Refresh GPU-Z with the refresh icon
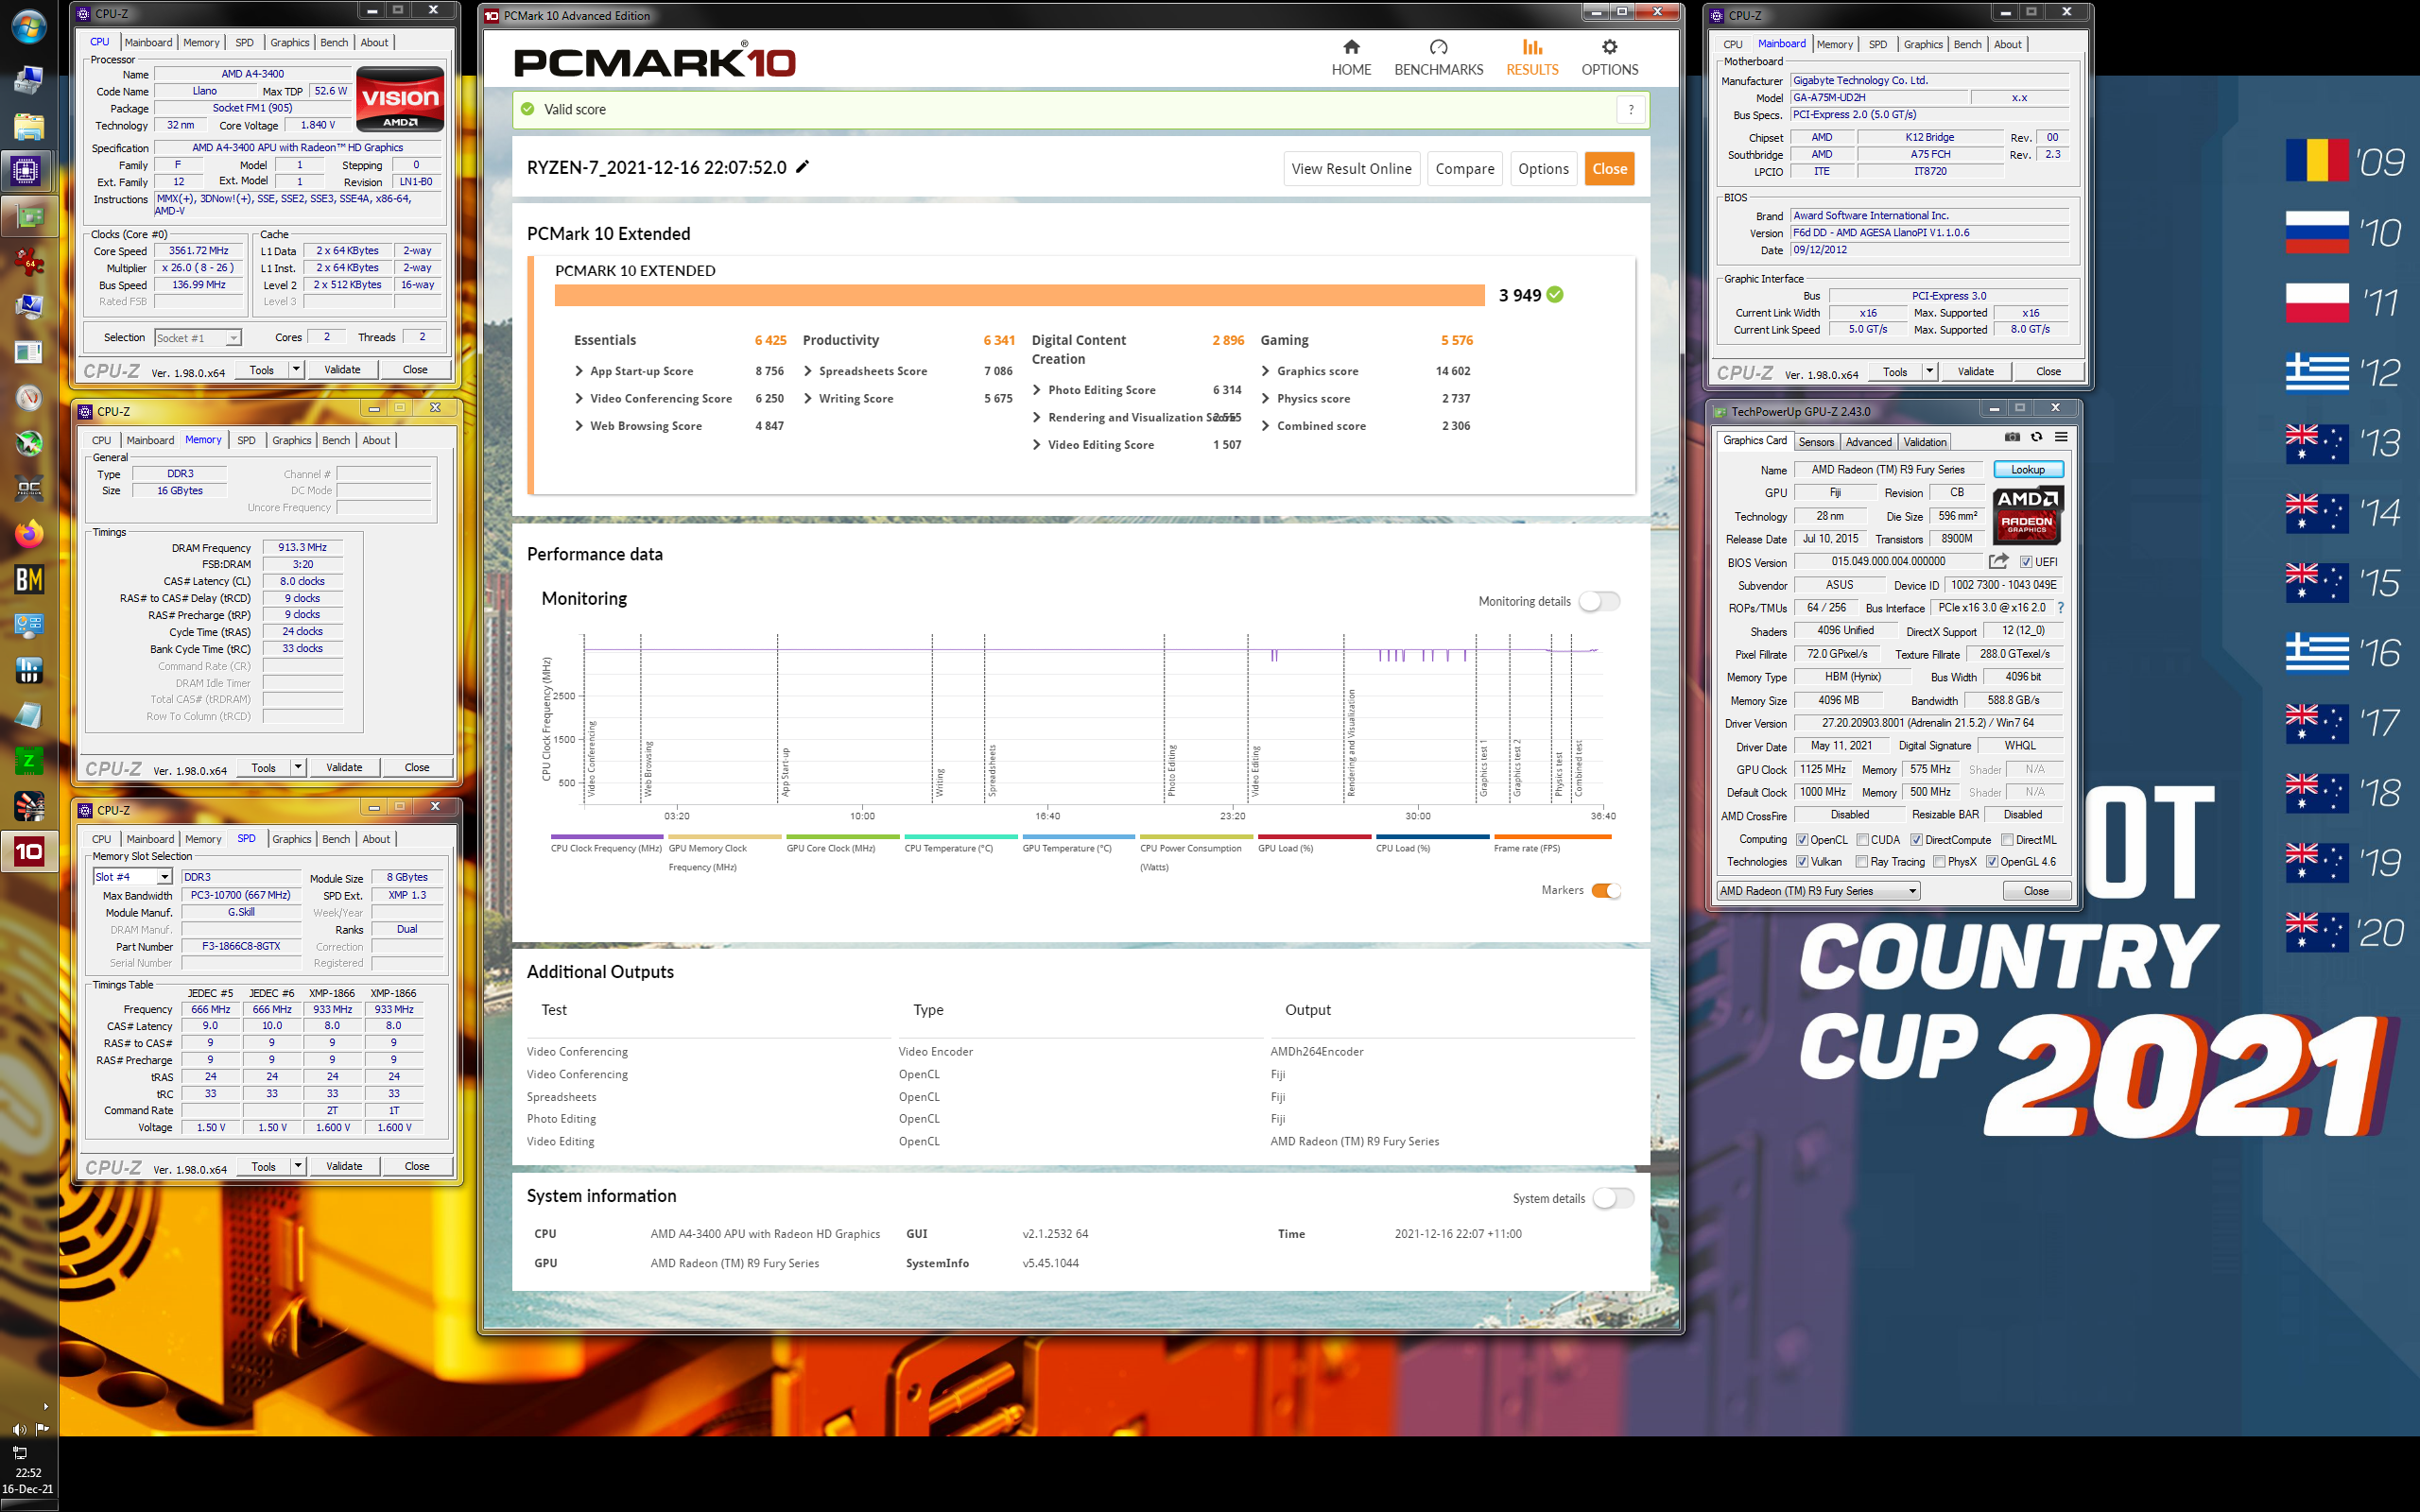The width and height of the screenshot is (2420, 1512). pos(2036,437)
